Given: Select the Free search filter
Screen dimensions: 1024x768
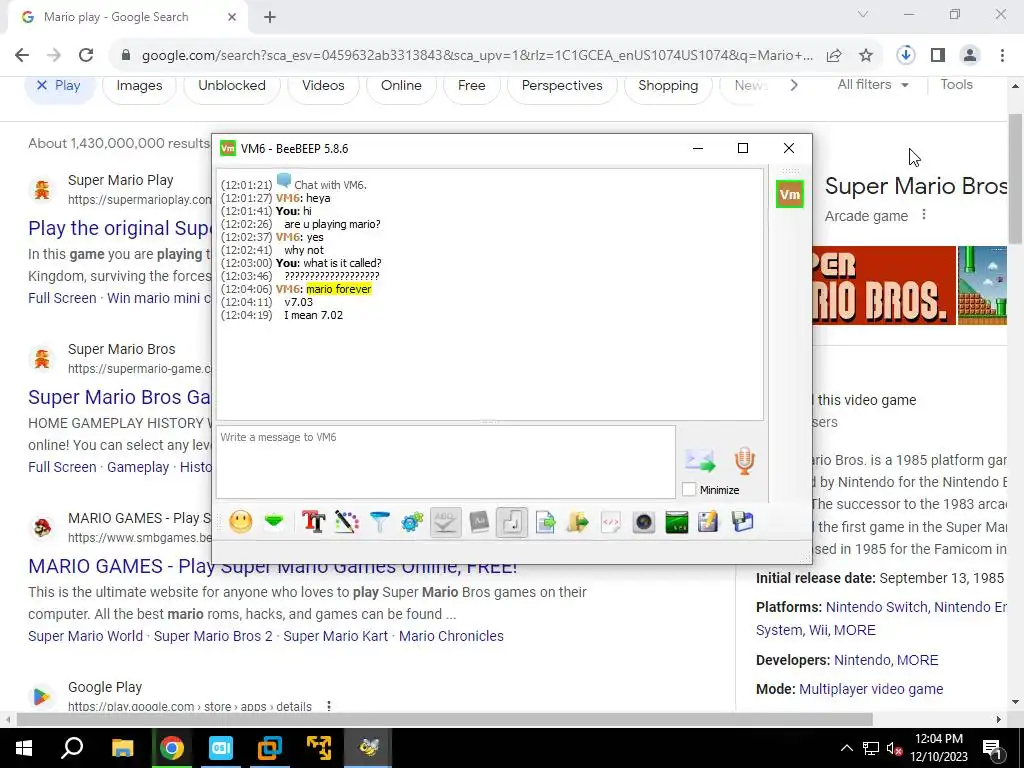Looking at the screenshot, I should click(x=472, y=86).
